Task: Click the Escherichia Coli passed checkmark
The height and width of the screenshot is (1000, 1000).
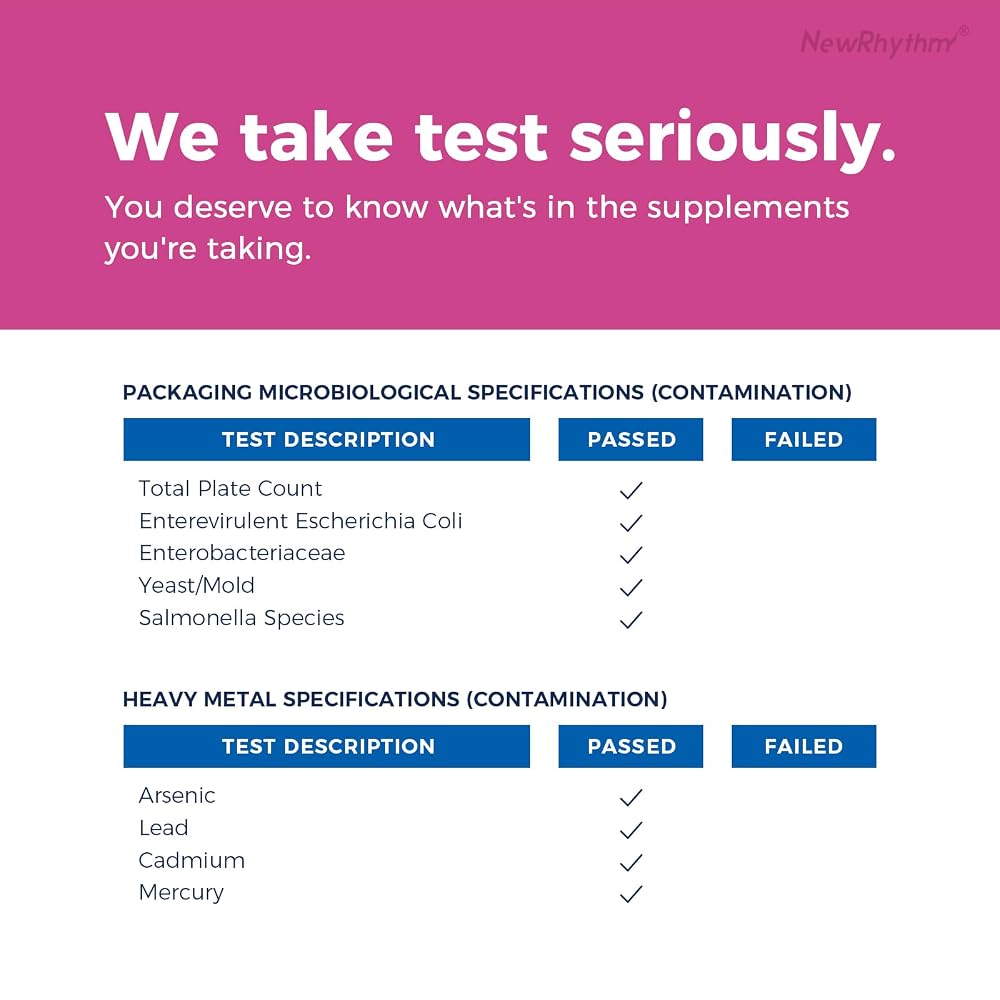Action: 631,523
